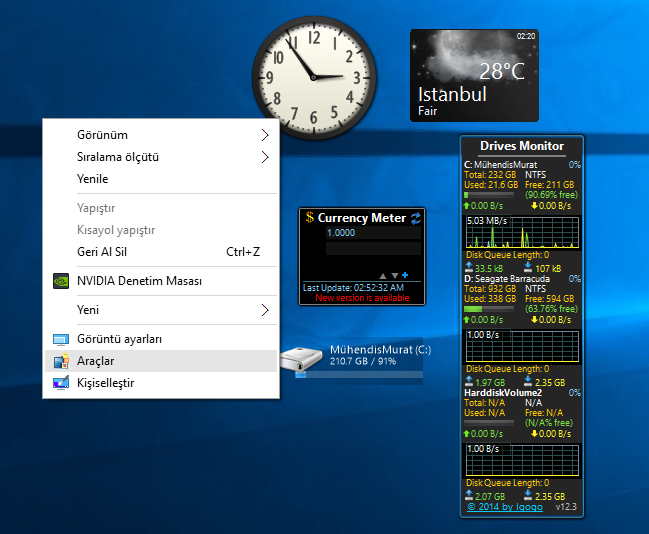Click 'New version is available' notice
The image size is (649, 534).
coord(362,298)
